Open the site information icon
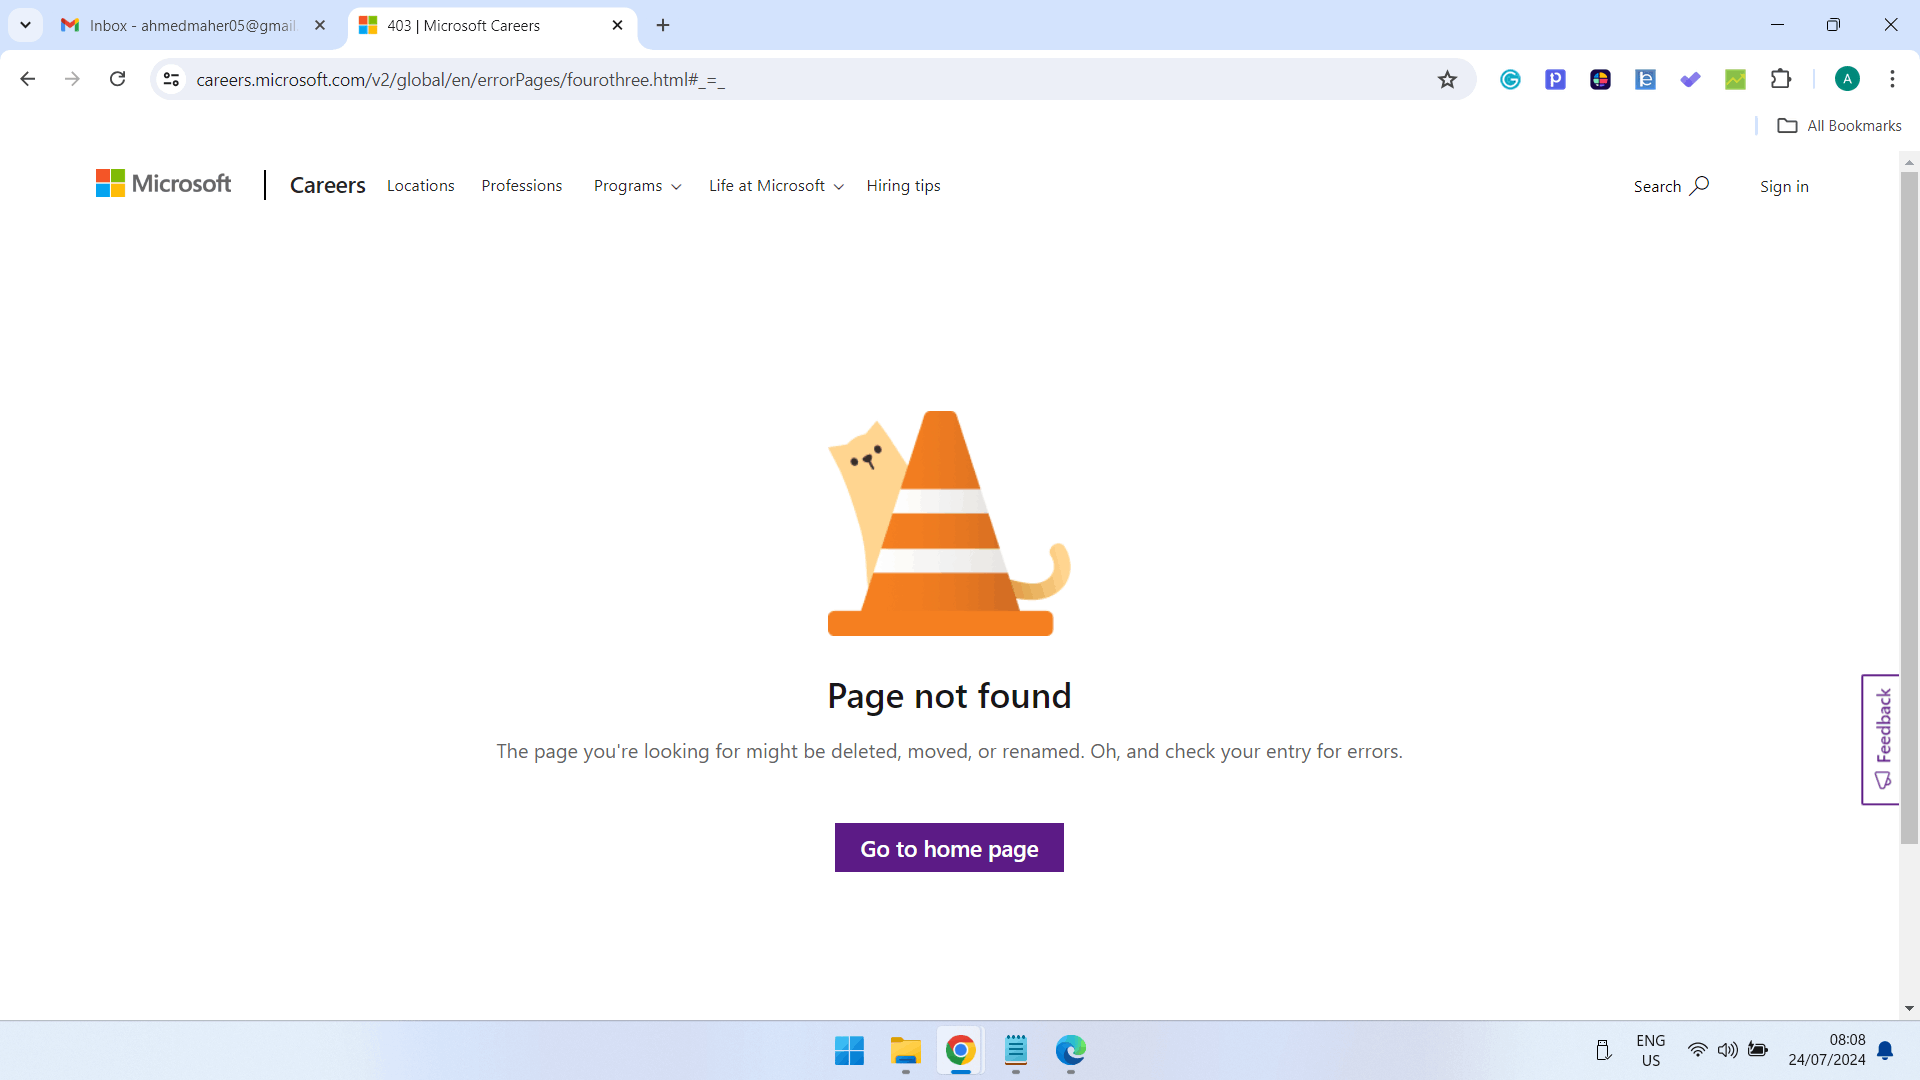Screen dimensions: 1920x1080 171,79
